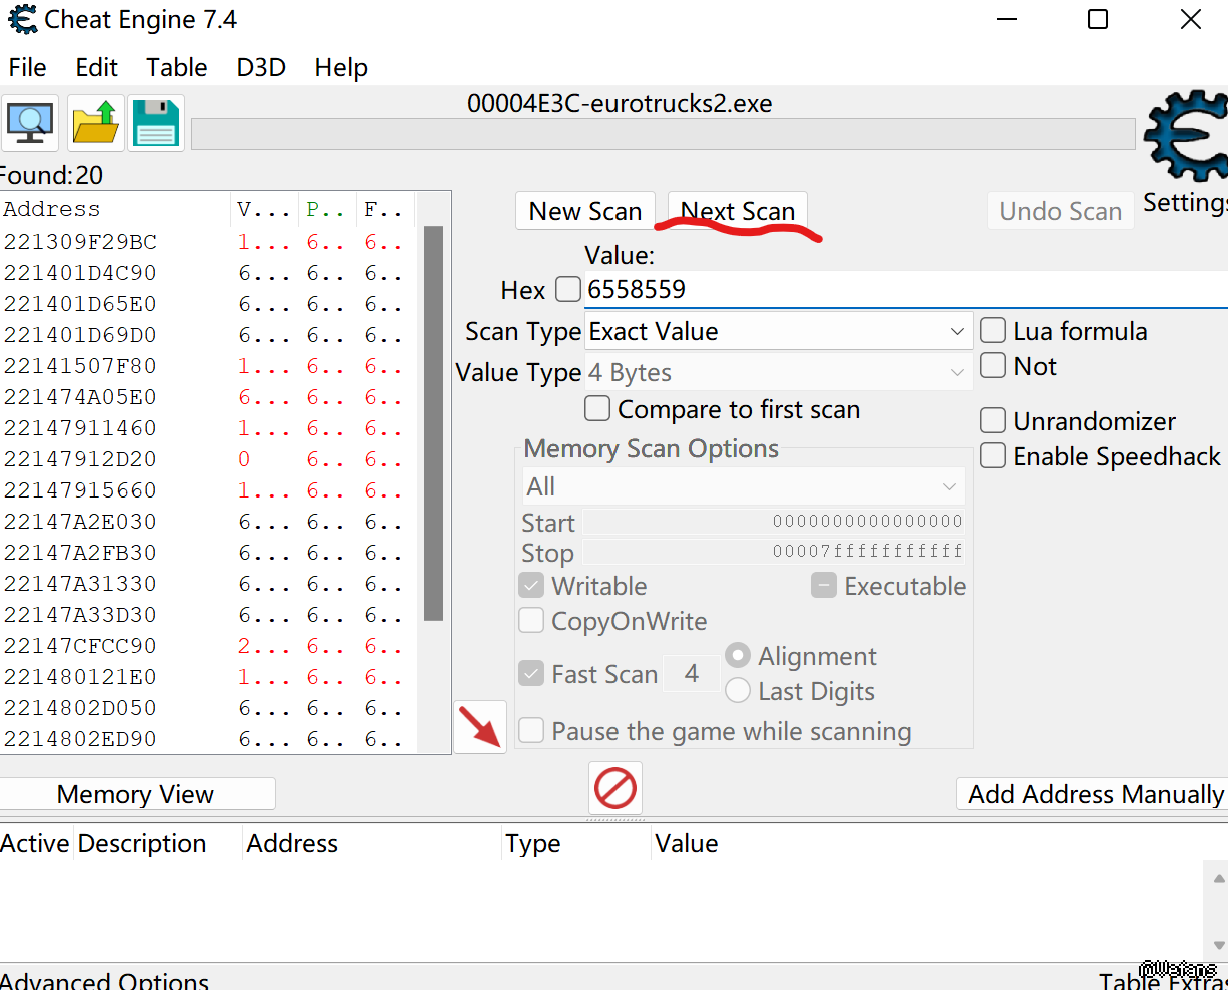Copy selected addresses with red arrow
Screen dimensions: 1228x990
pos(480,727)
